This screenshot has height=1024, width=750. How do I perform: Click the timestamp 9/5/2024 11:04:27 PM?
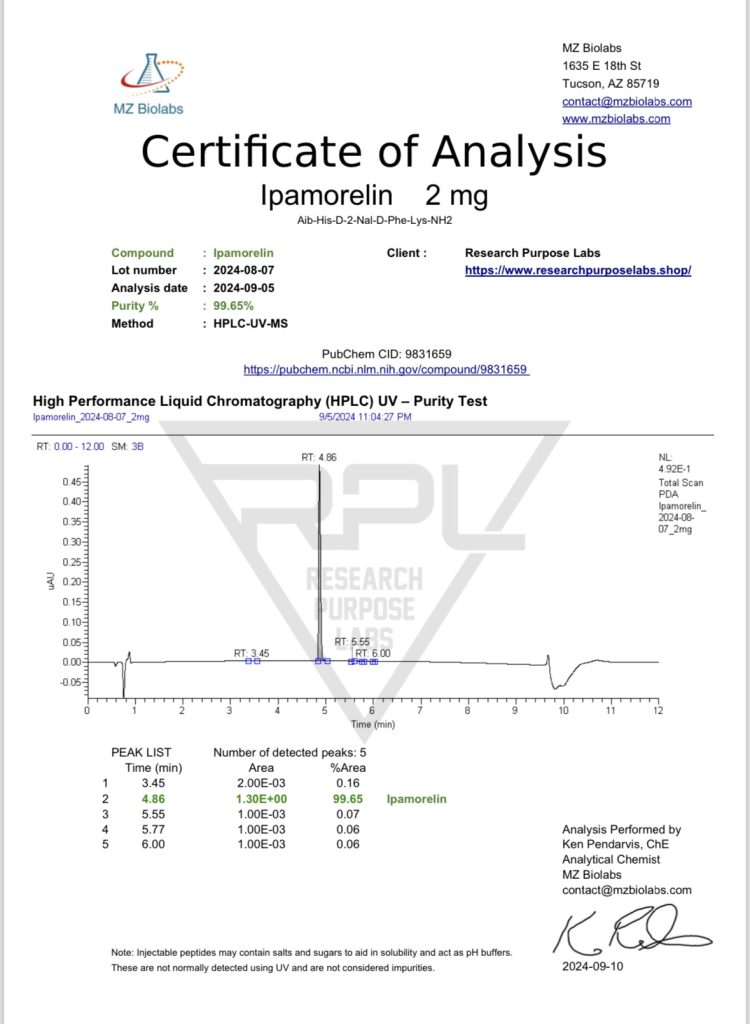point(365,417)
